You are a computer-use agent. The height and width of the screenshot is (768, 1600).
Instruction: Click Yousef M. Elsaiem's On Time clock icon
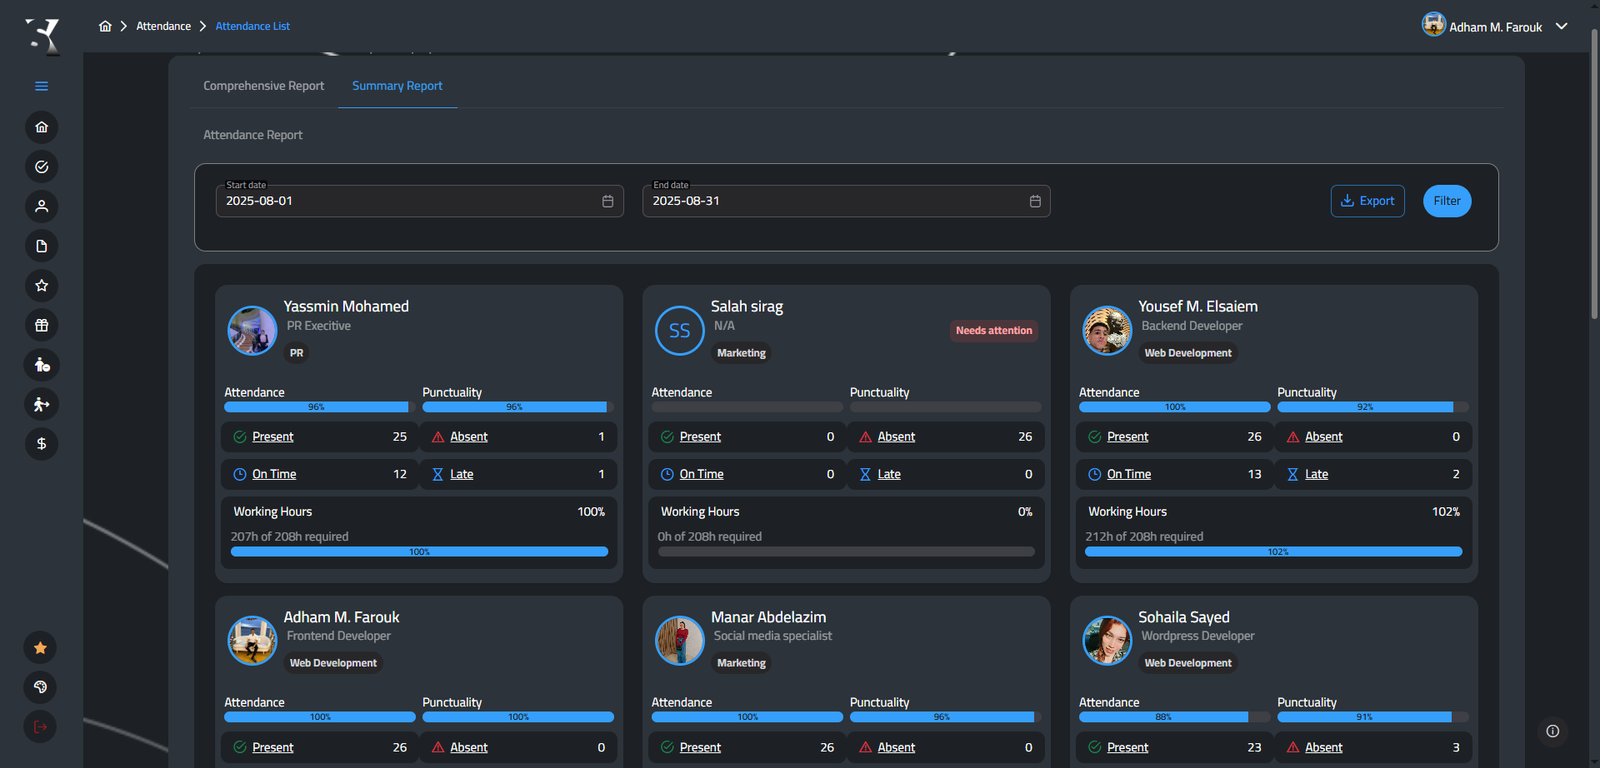coord(1095,474)
